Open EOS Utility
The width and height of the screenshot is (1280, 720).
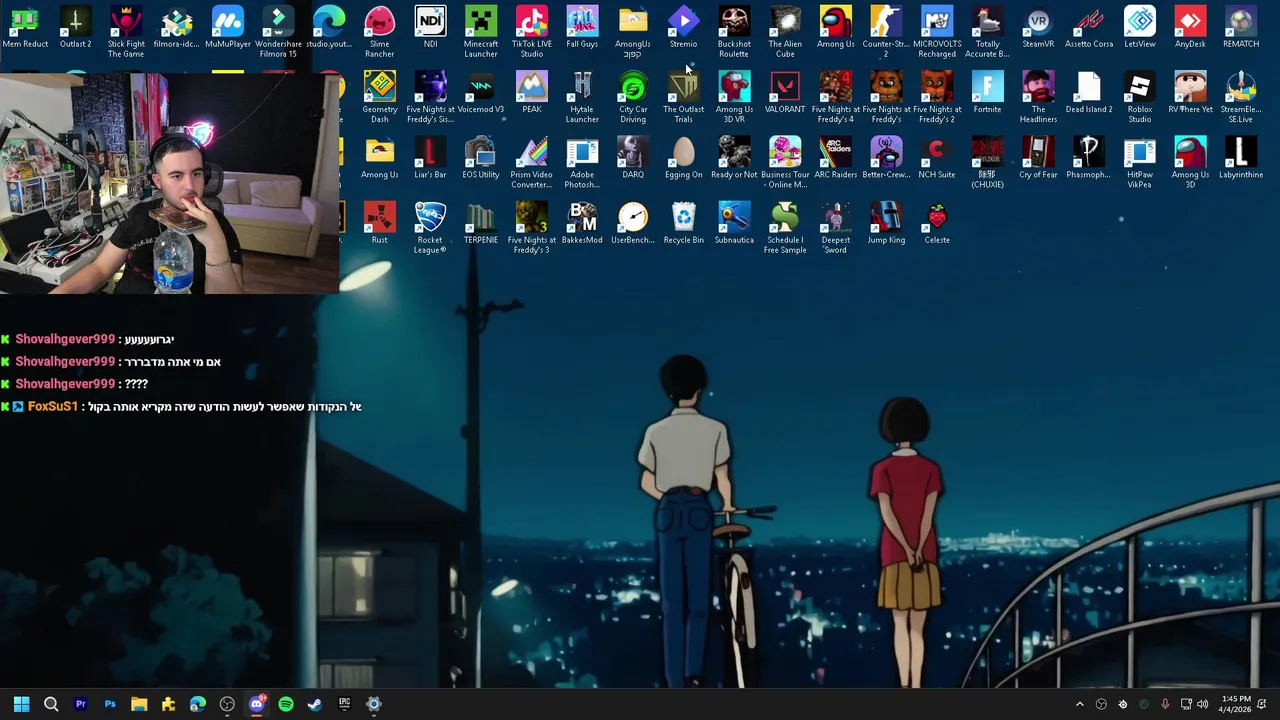[x=481, y=158]
